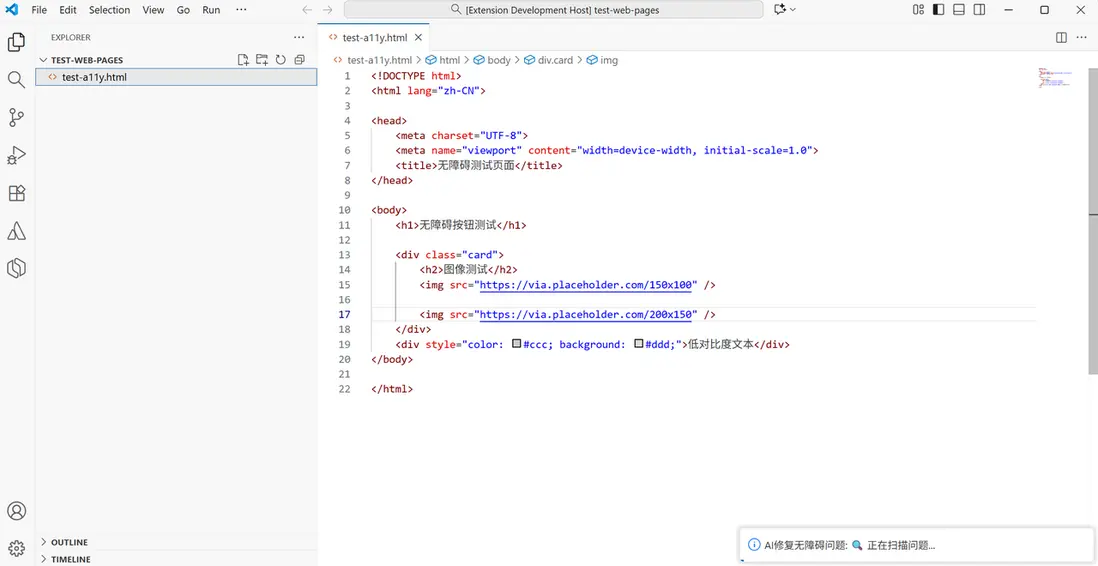Screen dimensions: 1098x566
Task: Refresh the Explorer file list
Action: click(x=281, y=60)
